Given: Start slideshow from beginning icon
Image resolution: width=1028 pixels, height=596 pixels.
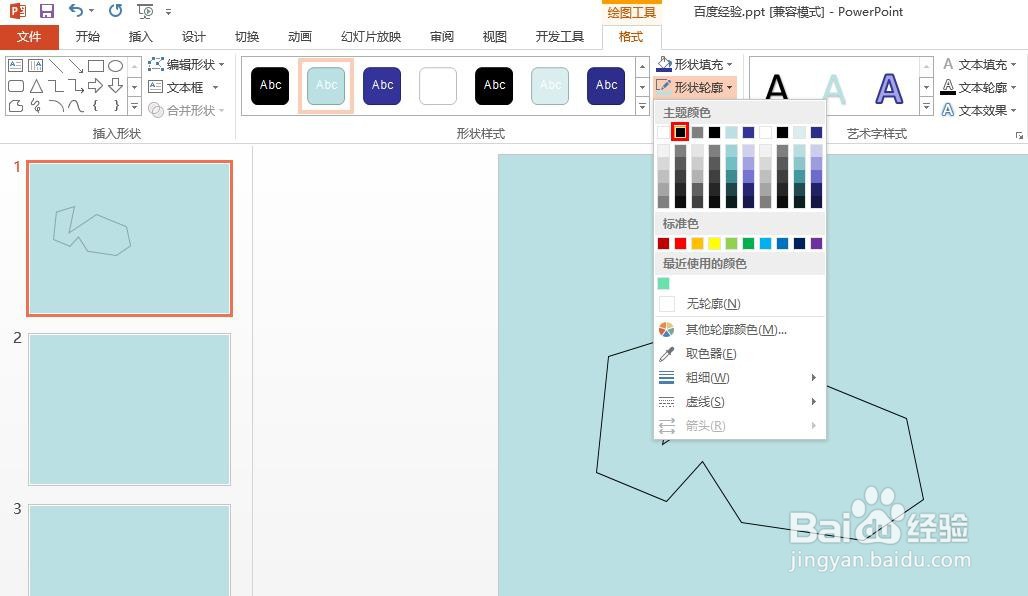Looking at the screenshot, I should pyautogui.click(x=145, y=11).
